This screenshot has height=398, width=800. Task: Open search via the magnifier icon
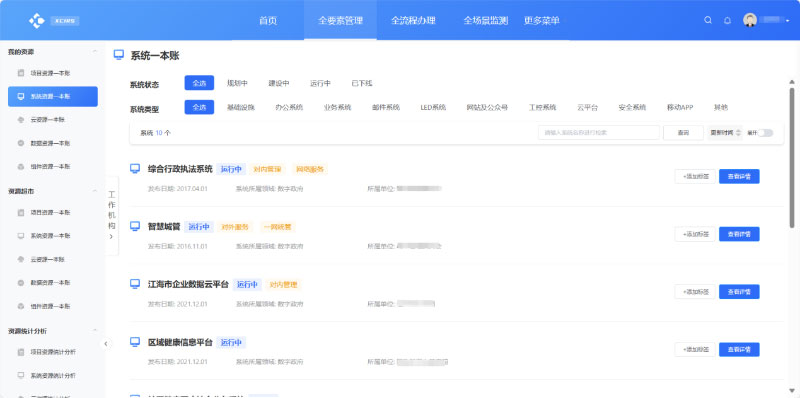point(708,20)
